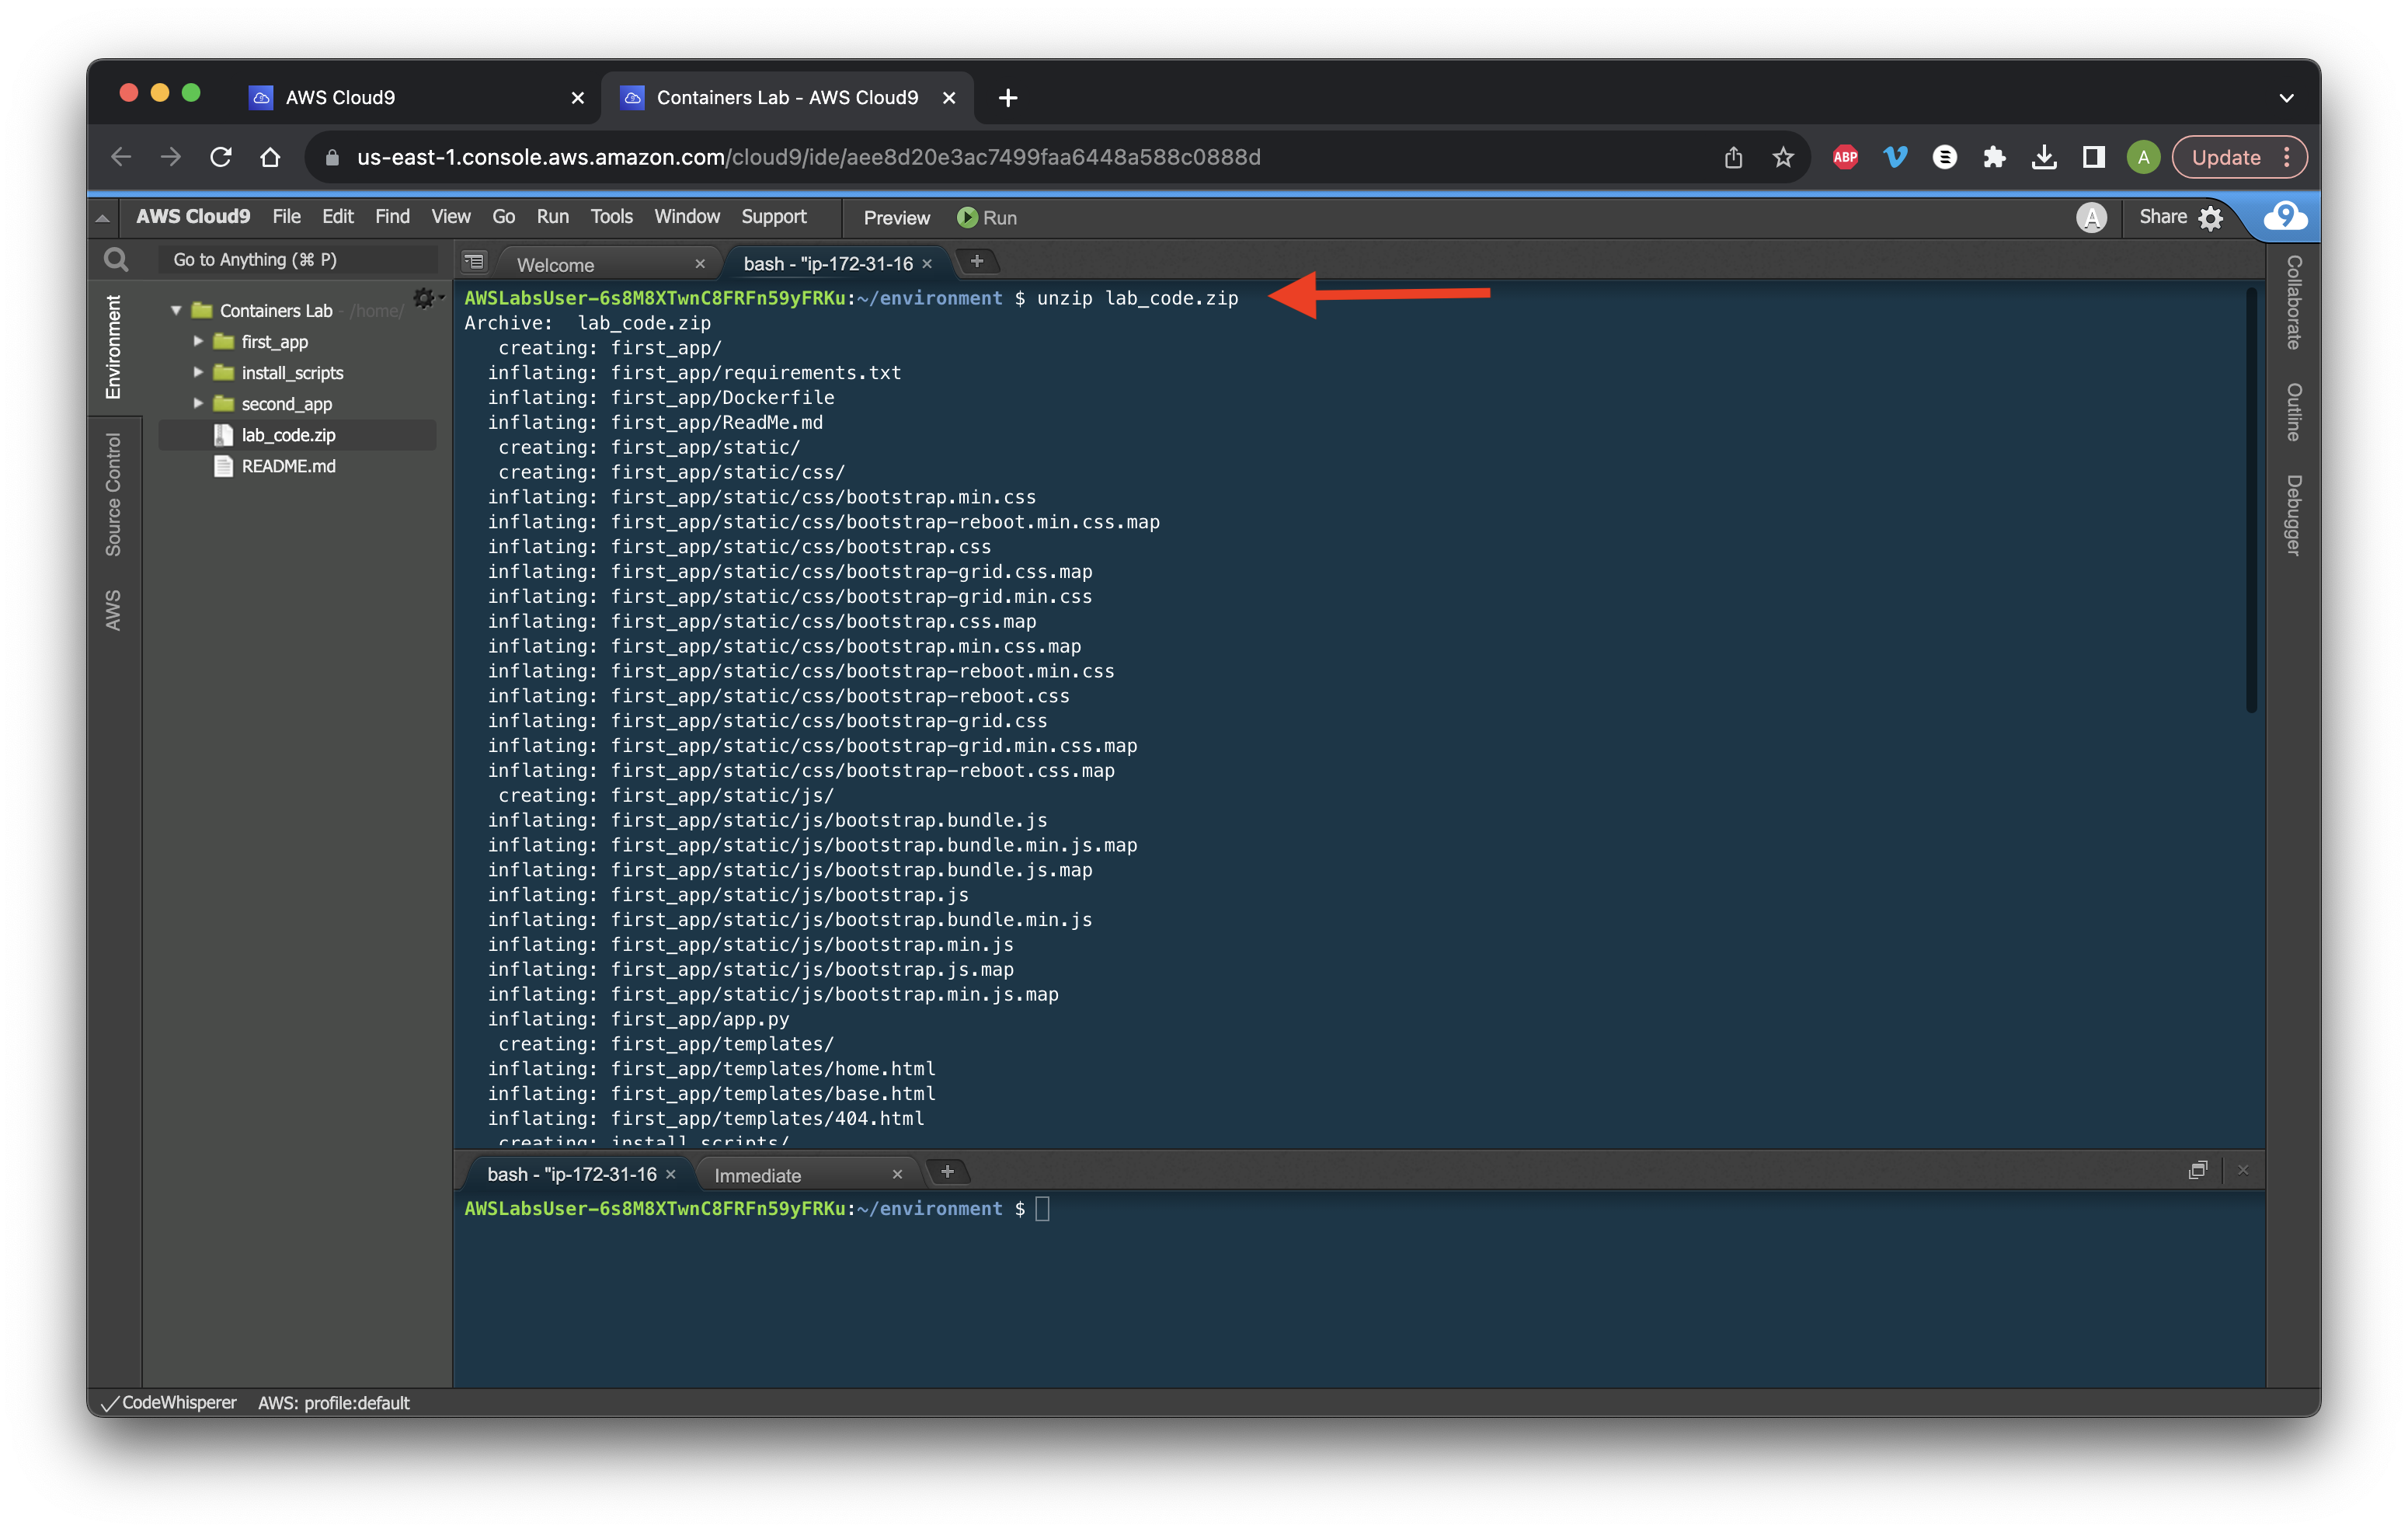Click the Go to Anything search field
This screenshot has height=1532, width=2408.
click(x=297, y=260)
